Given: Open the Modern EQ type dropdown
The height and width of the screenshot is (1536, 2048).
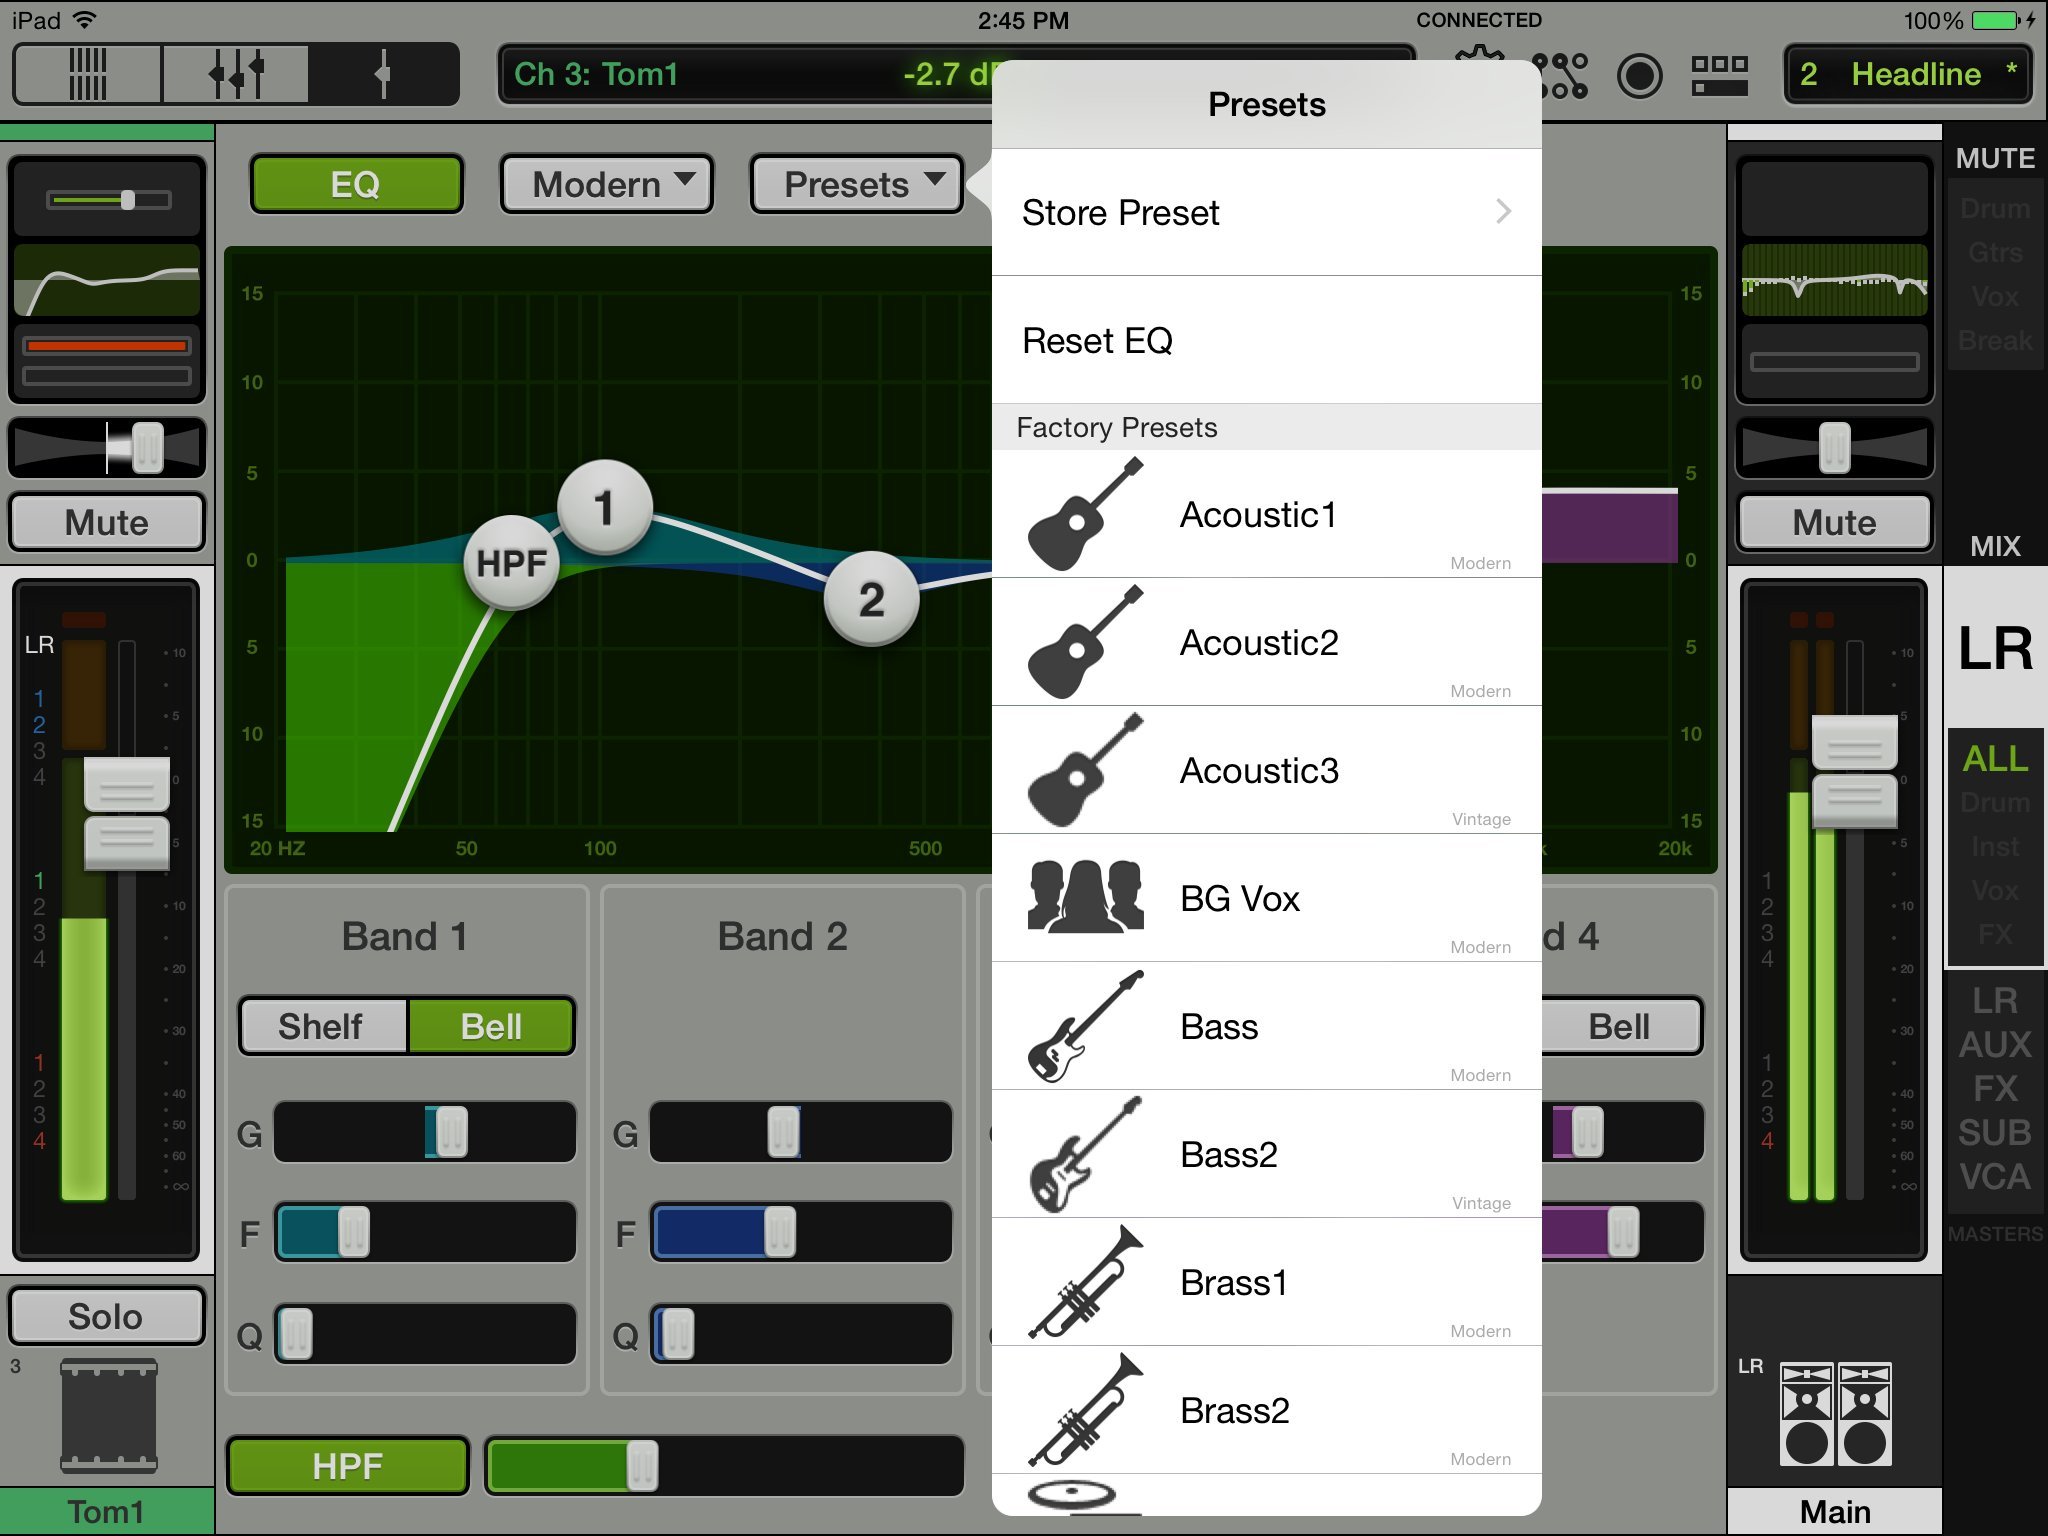Looking at the screenshot, I should click(x=607, y=184).
